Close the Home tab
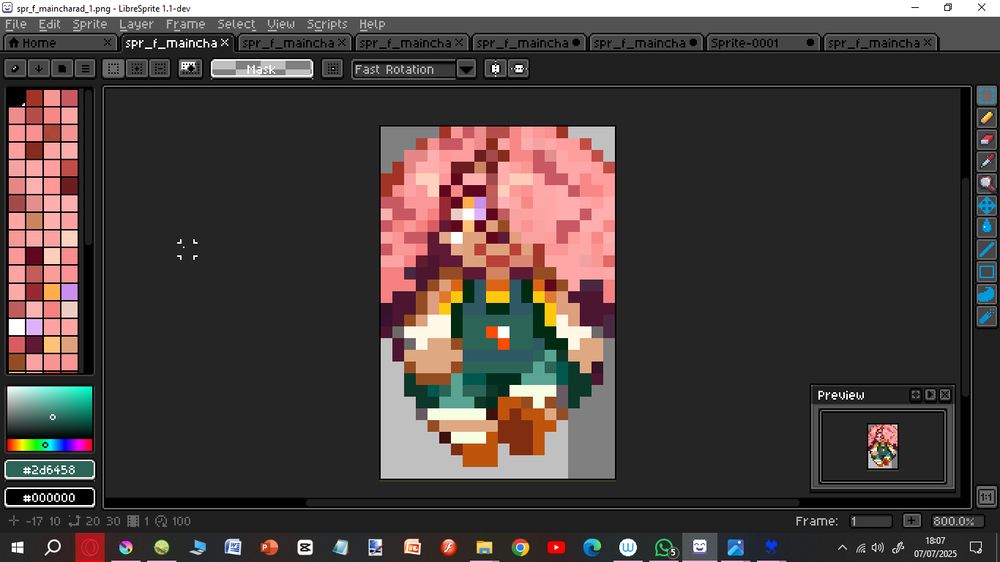This screenshot has width=1000, height=562. (x=107, y=43)
